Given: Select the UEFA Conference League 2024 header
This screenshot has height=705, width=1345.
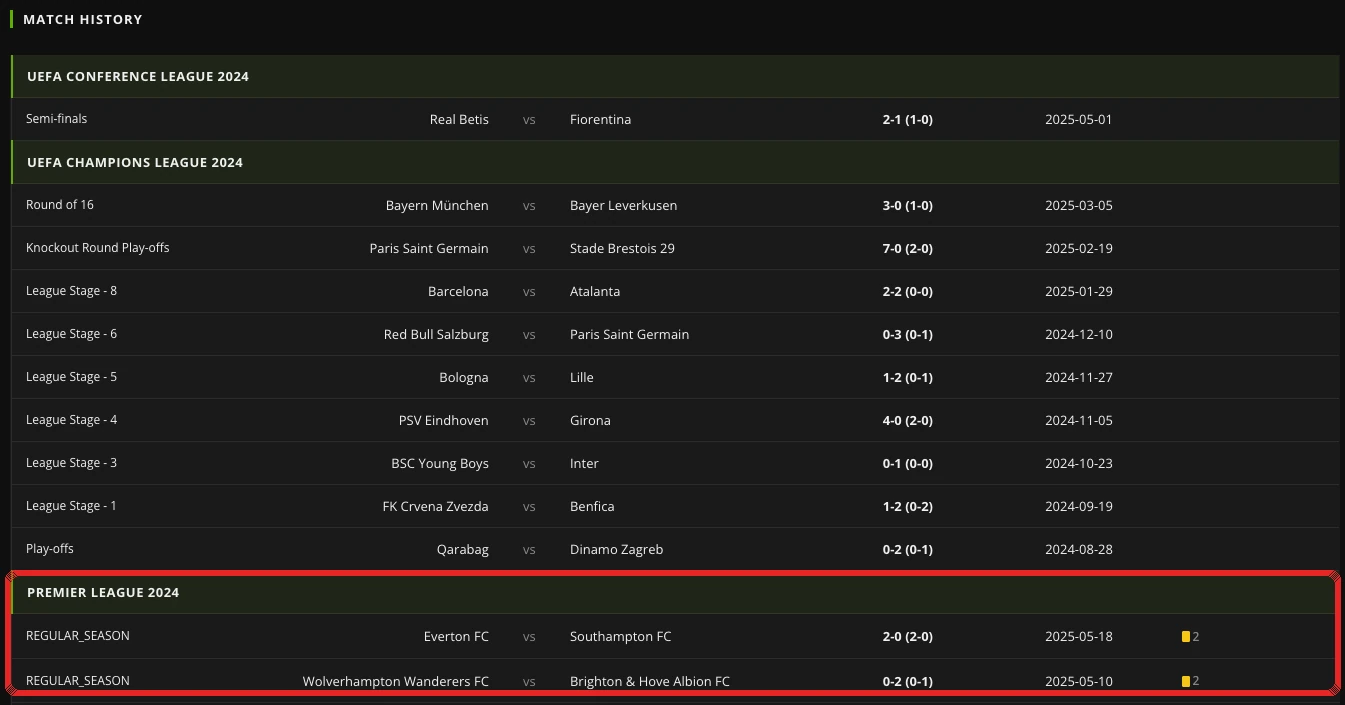Looking at the screenshot, I should pyautogui.click(x=675, y=76).
